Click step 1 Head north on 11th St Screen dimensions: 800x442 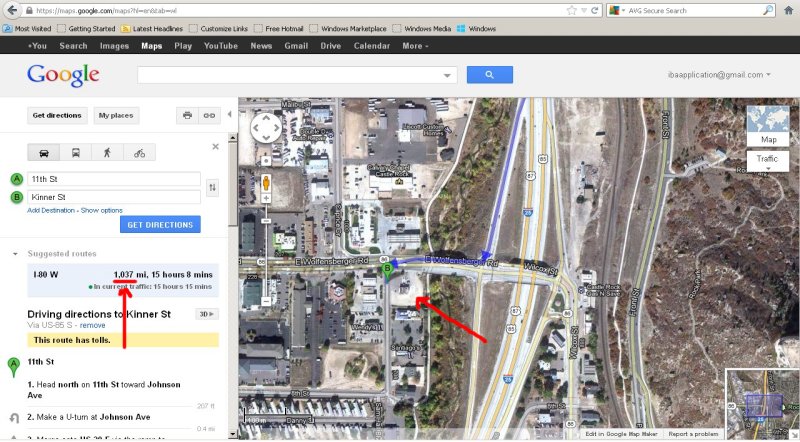(104, 390)
